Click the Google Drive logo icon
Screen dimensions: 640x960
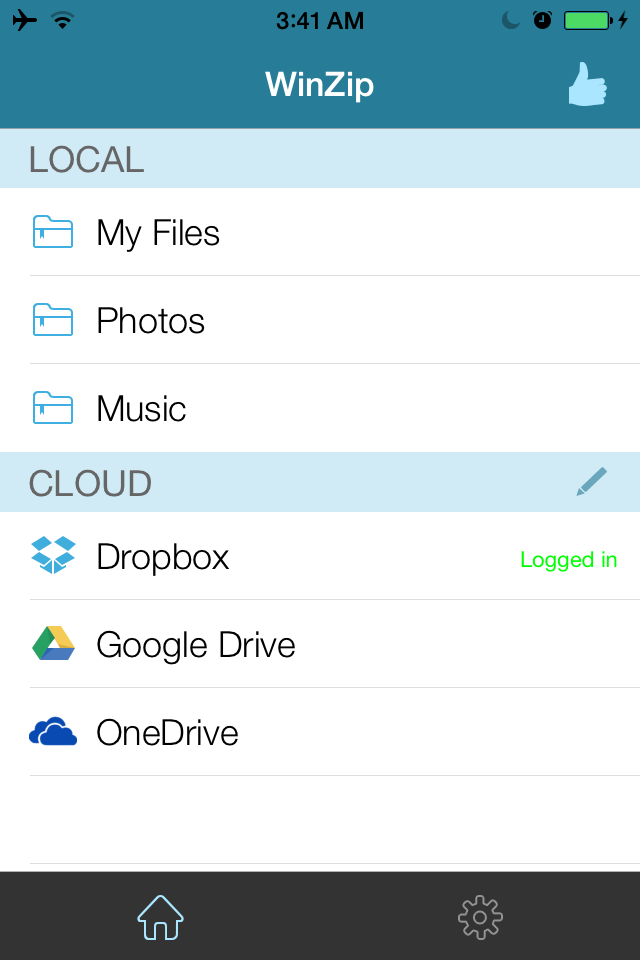pyautogui.click(x=53, y=643)
